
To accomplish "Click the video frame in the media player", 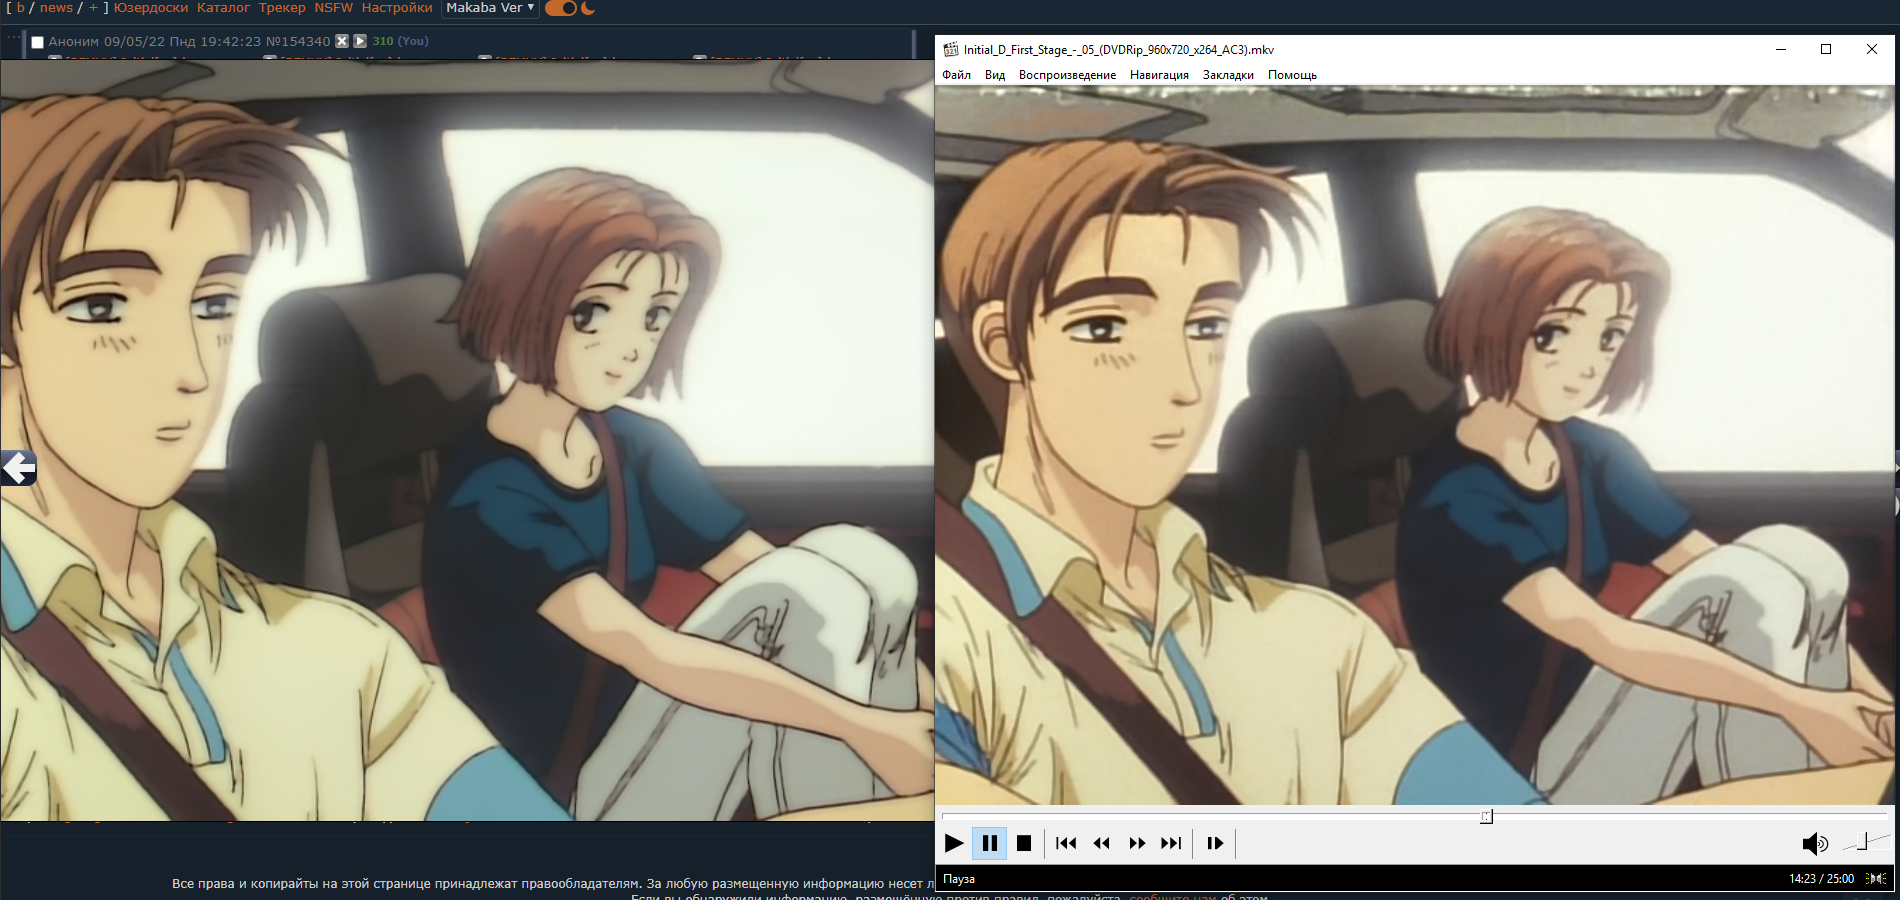I will click(x=1415, y=445).
